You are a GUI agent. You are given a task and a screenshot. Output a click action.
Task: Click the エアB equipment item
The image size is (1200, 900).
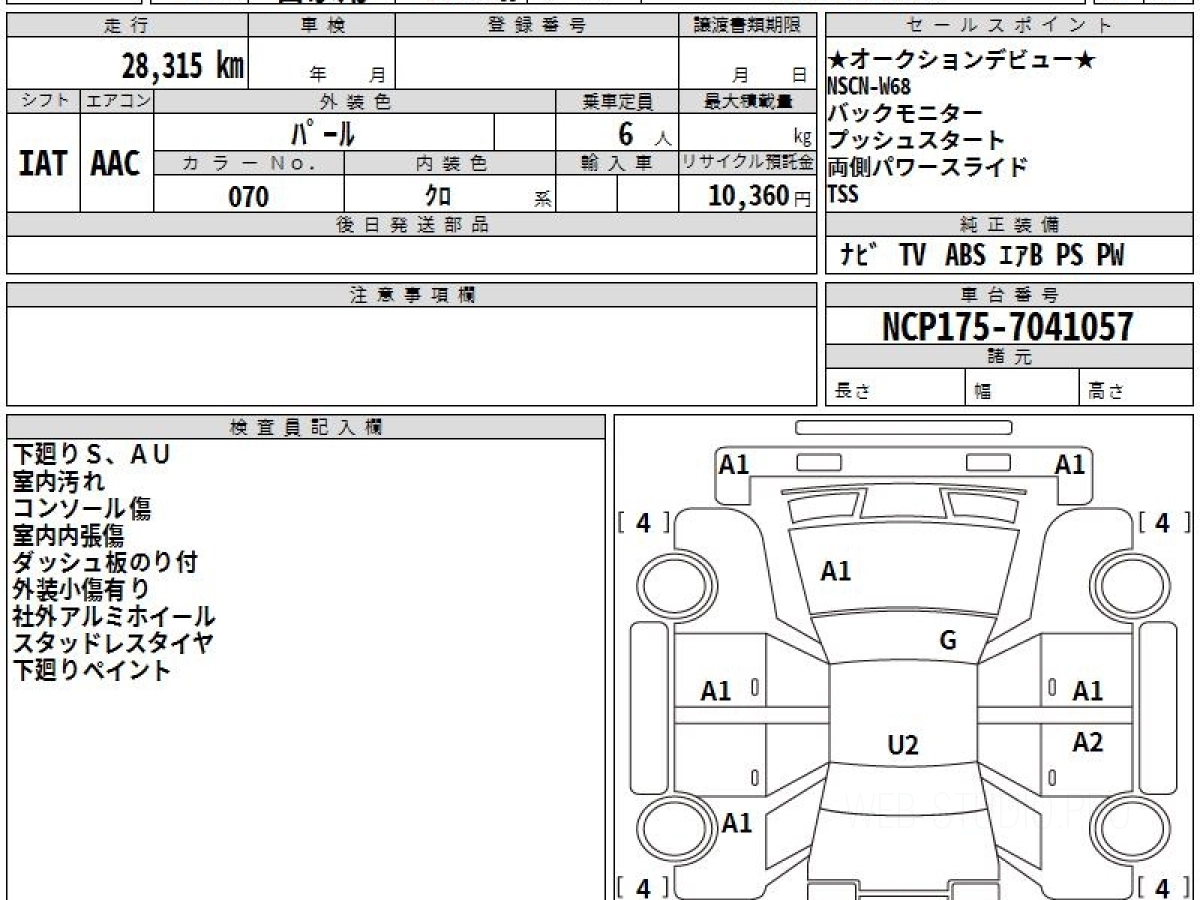(1021, 256)
